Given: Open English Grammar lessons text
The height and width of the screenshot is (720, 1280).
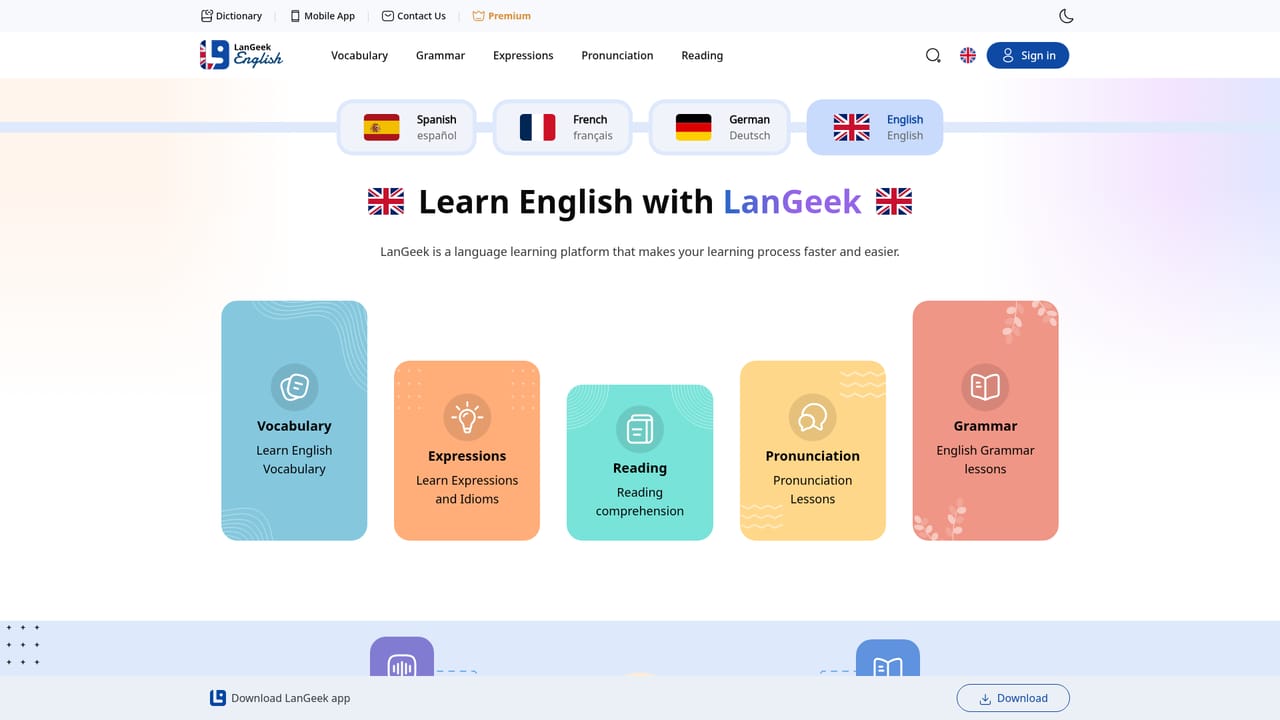Looking at the screenshot, I should [986, 460].
